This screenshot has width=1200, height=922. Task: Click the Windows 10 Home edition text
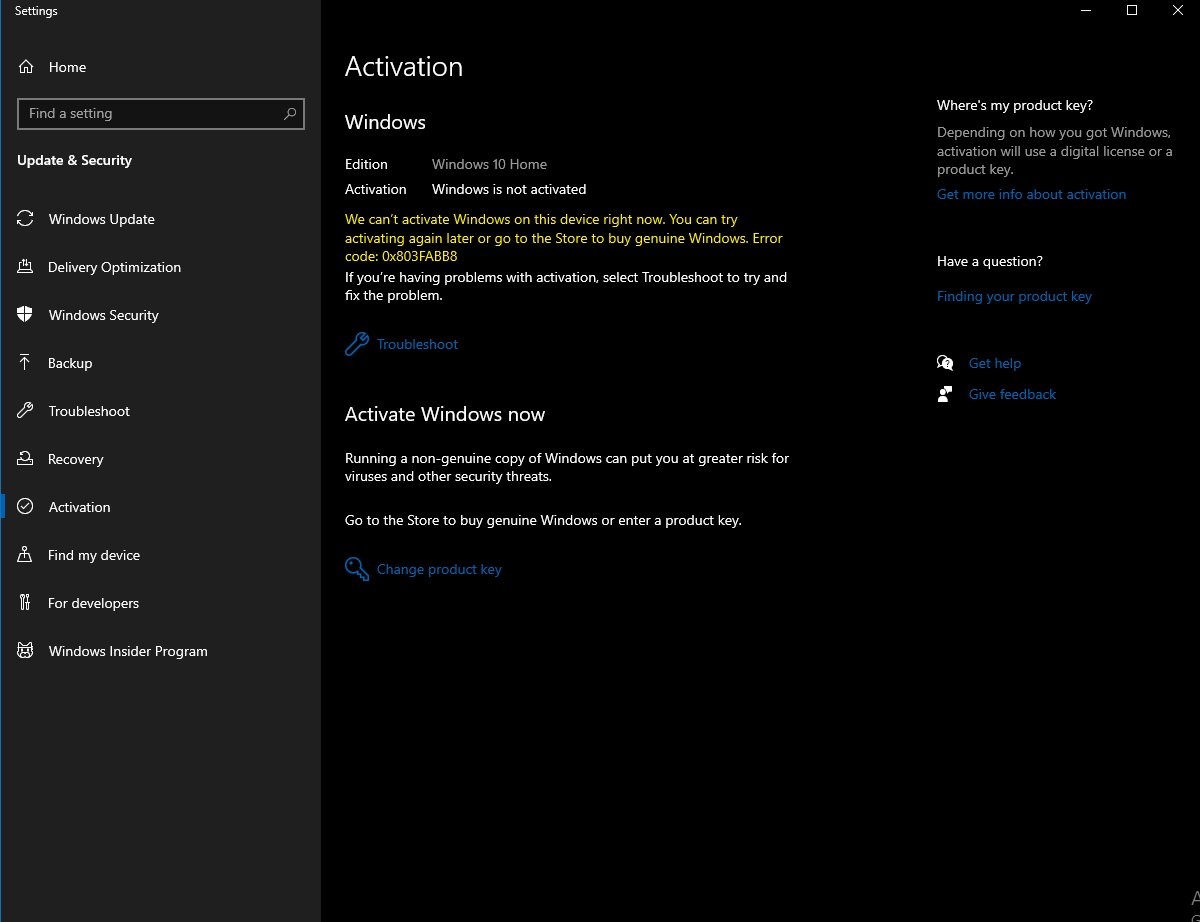[489, 164]
